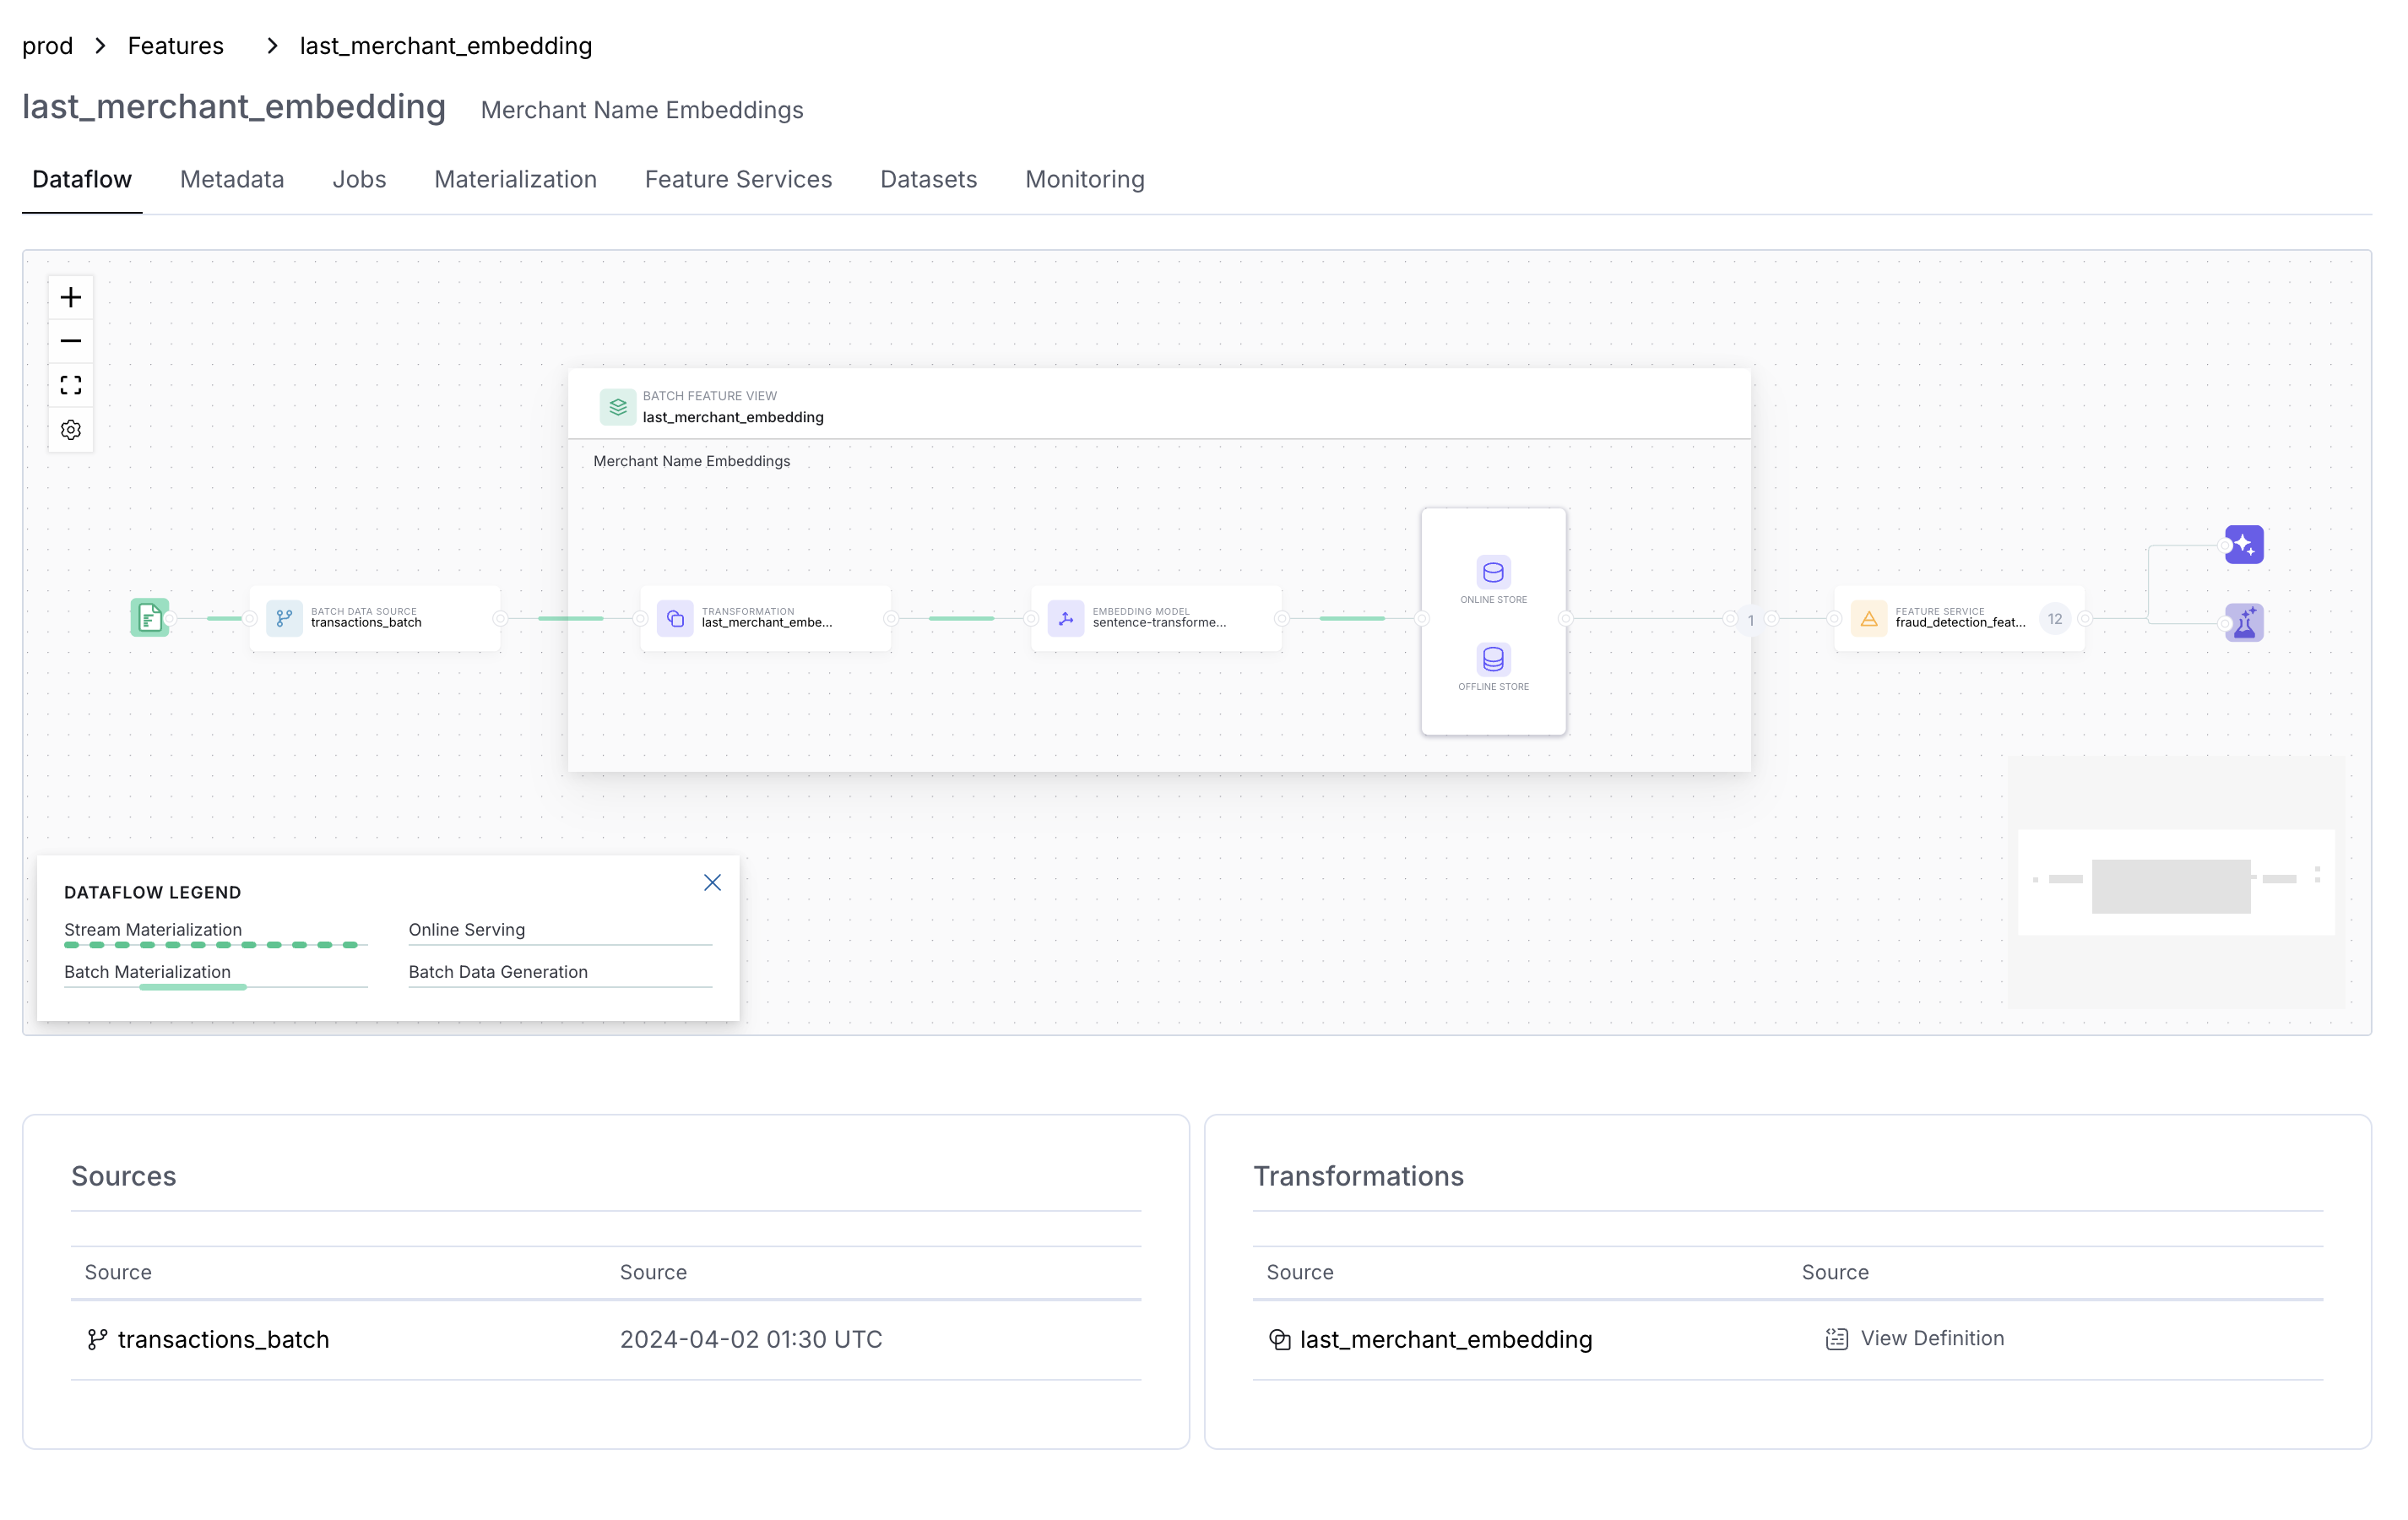Expand the 12-feature badge on feature service
The image size is (2408, 1520).
click(x=2055, y=618)
